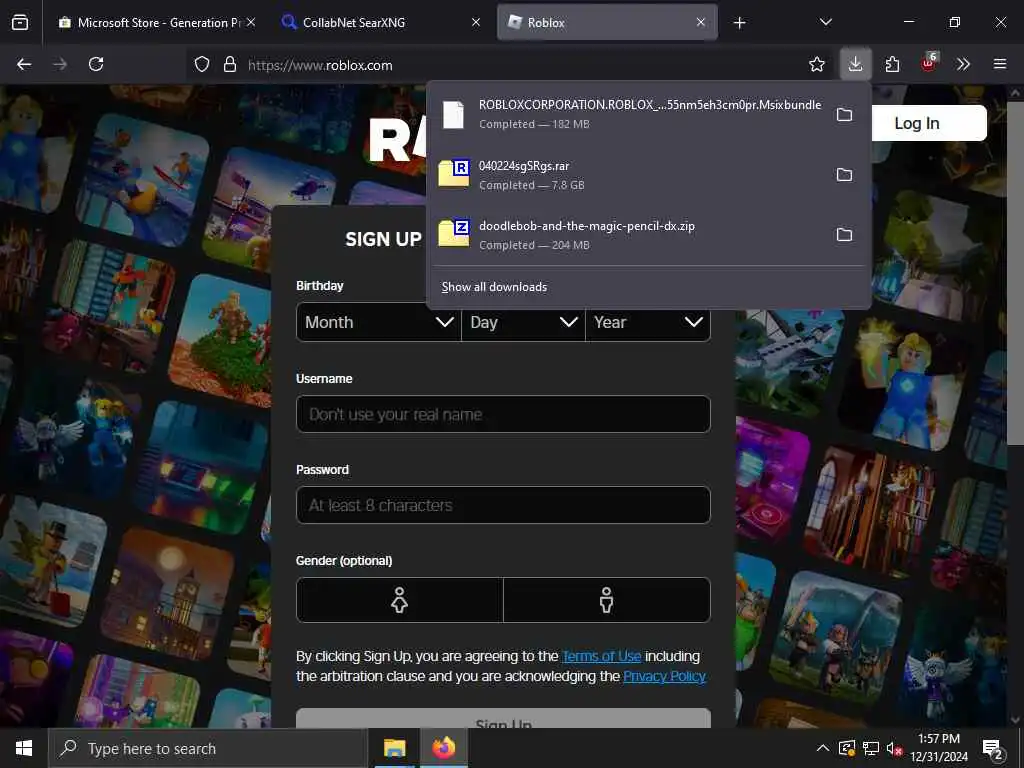Close the downloads panel via download button
This screenshot has width=1024, height=768.
coord(855,64)
